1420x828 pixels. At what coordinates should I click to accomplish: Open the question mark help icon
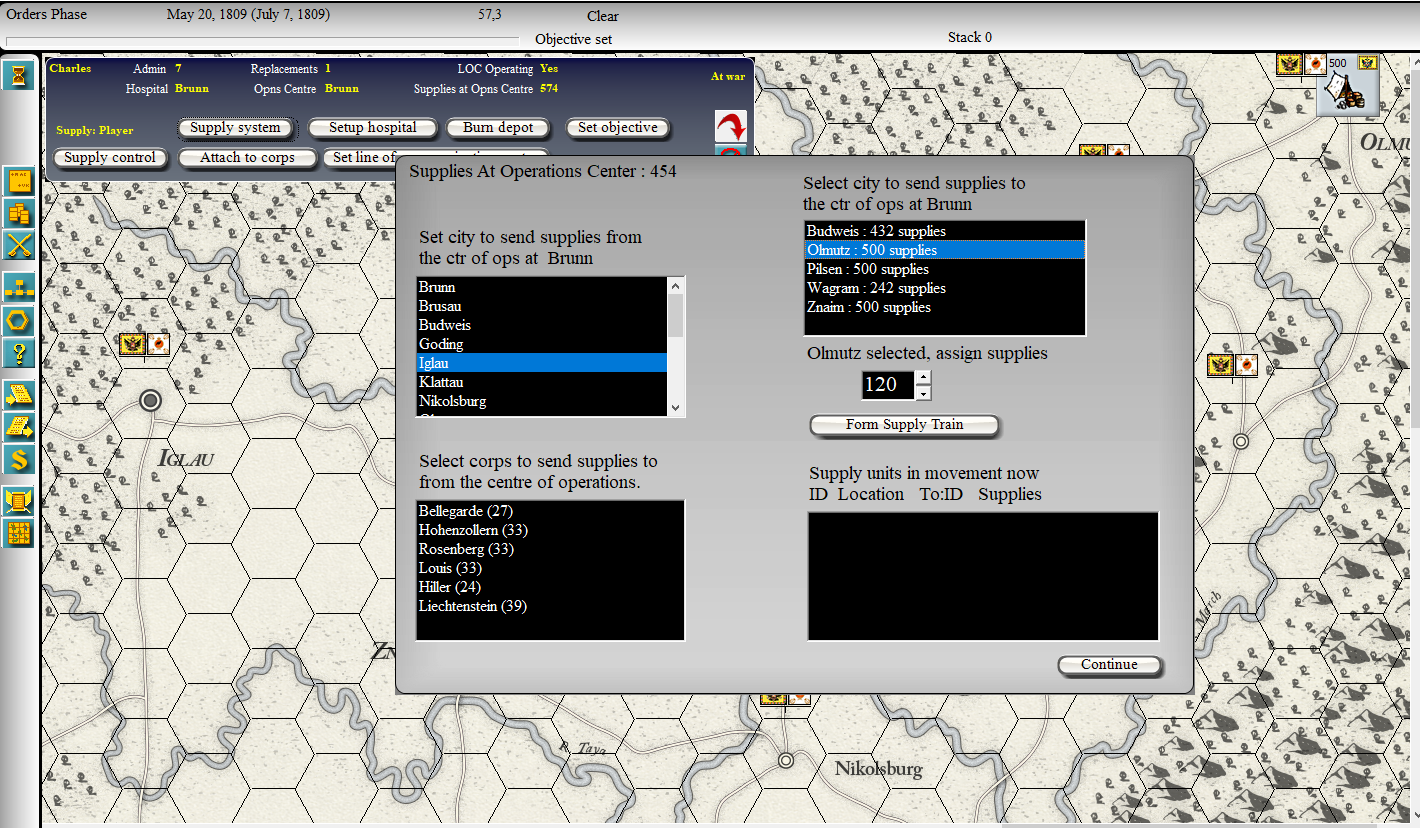click(20, 353)
